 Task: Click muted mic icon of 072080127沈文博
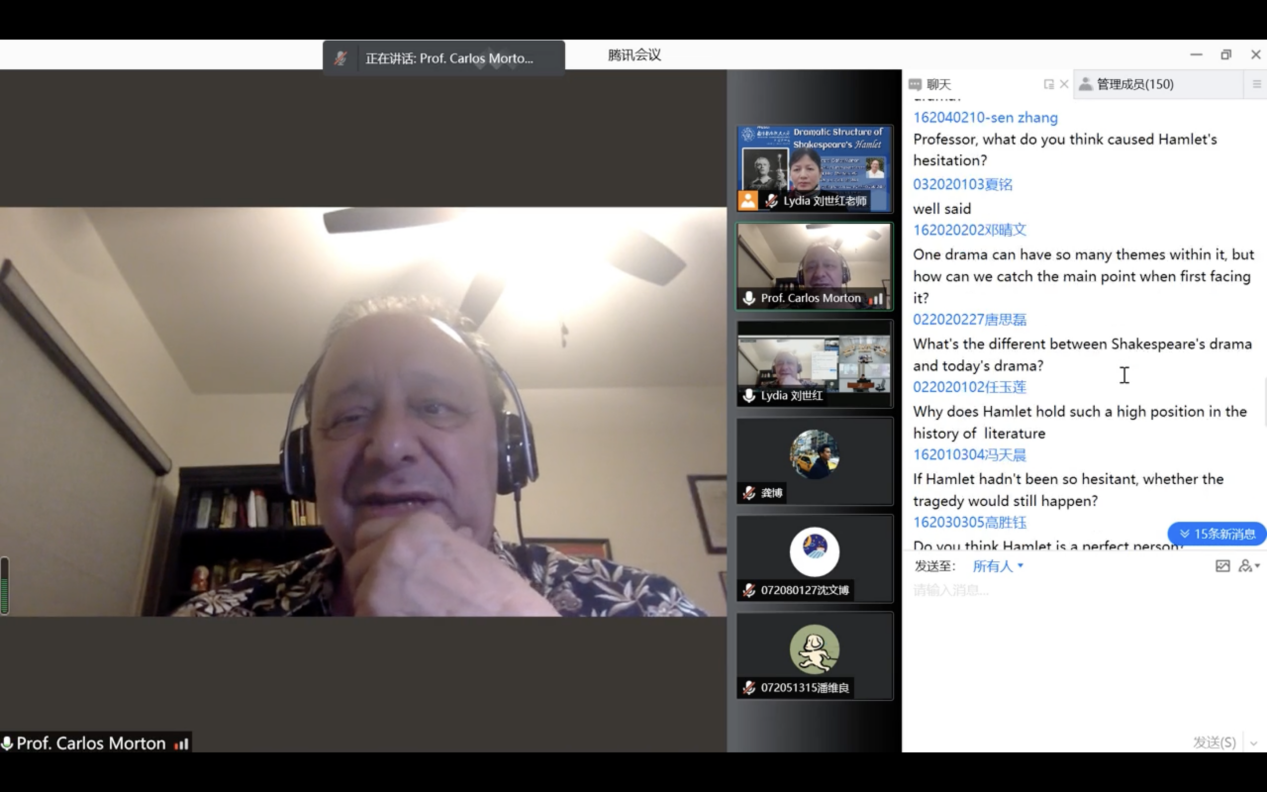click(749, 590)
